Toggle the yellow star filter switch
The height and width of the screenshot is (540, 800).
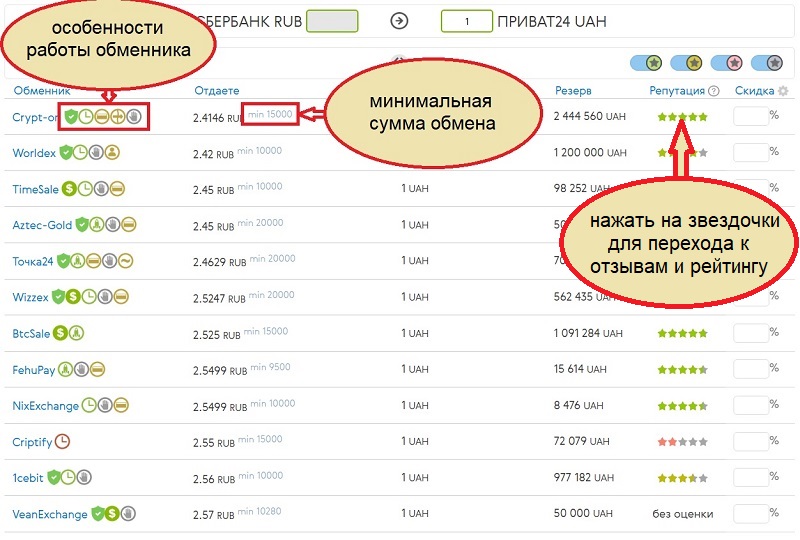pos(686,63)
